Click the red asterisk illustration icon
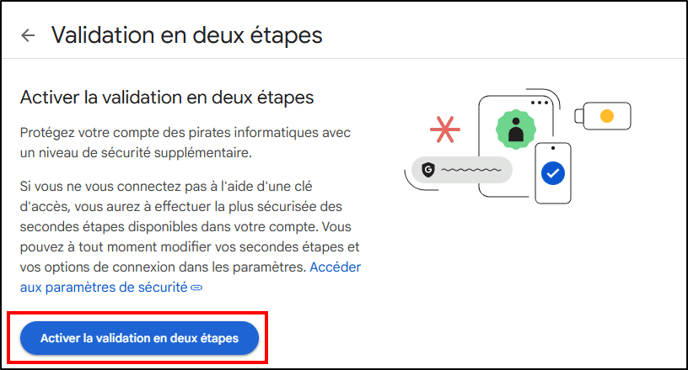Screen dimensions: 688x370 tap(445, 129)
